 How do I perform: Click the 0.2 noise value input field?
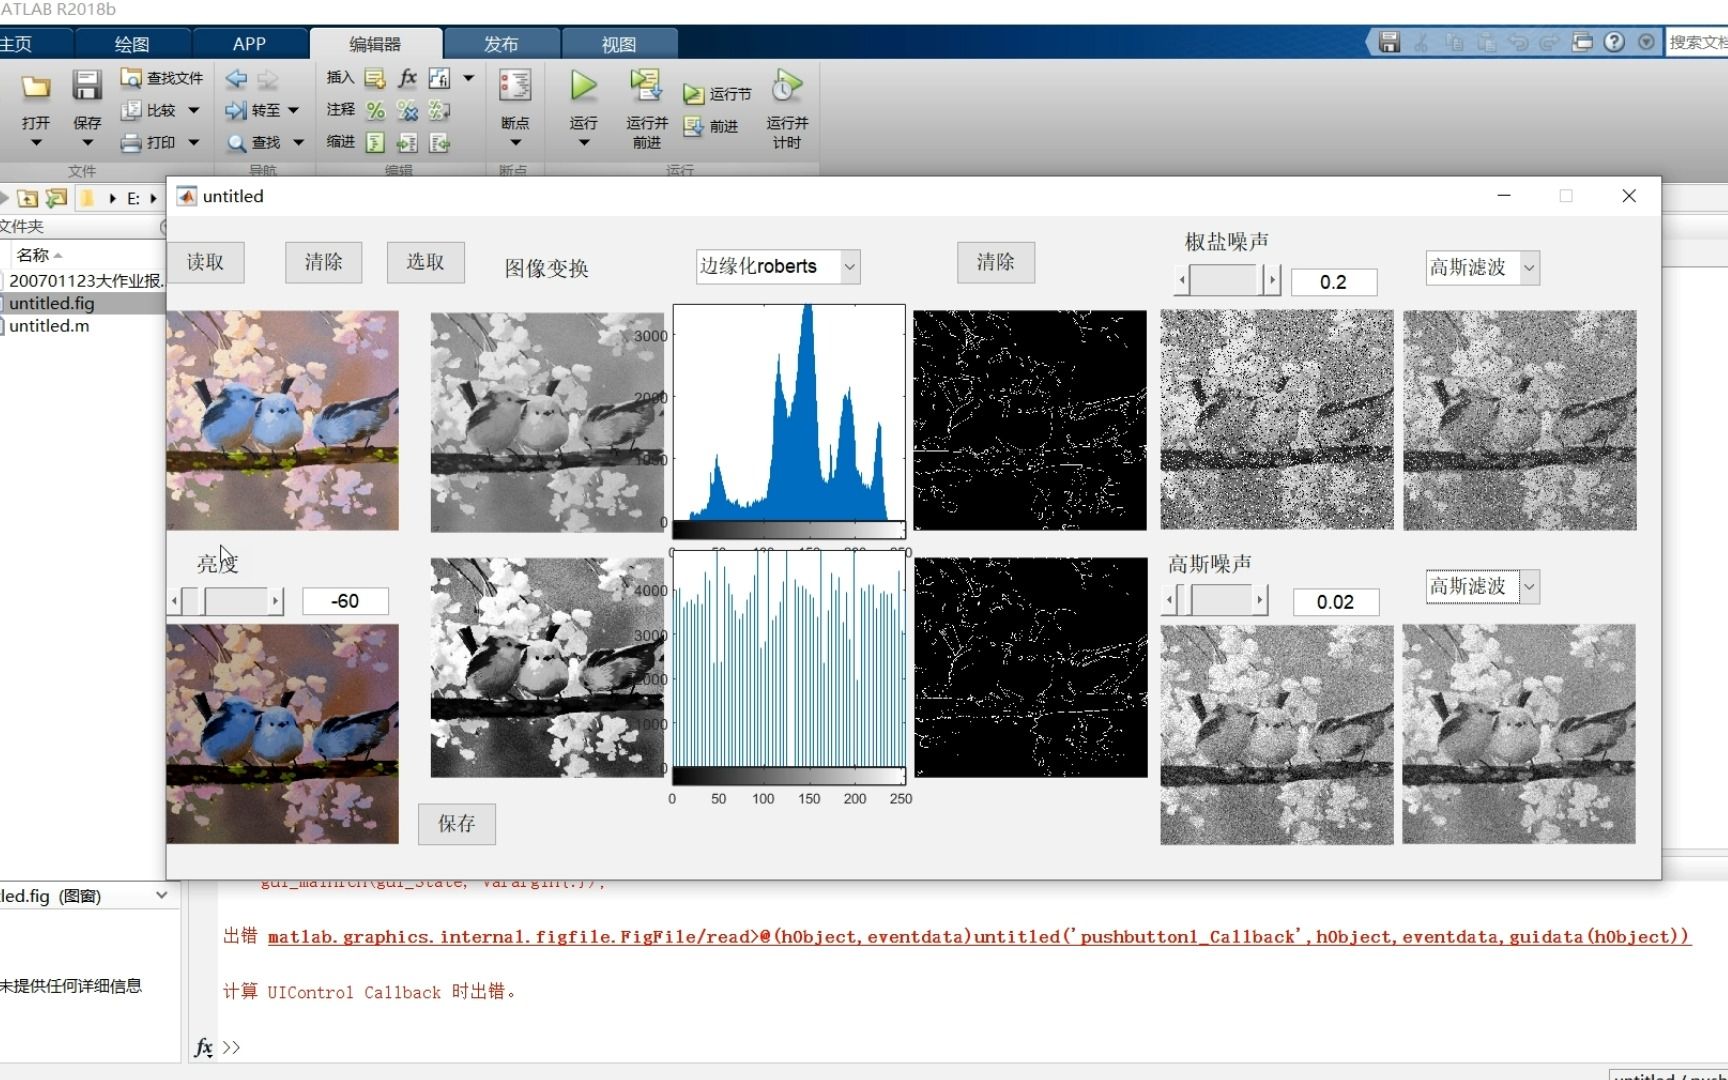[x=1334, y=282]
